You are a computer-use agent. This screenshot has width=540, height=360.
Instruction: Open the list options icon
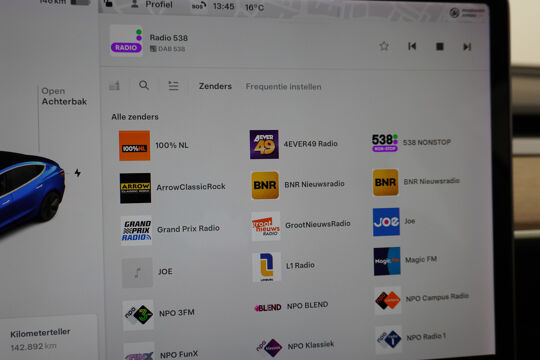173,85
